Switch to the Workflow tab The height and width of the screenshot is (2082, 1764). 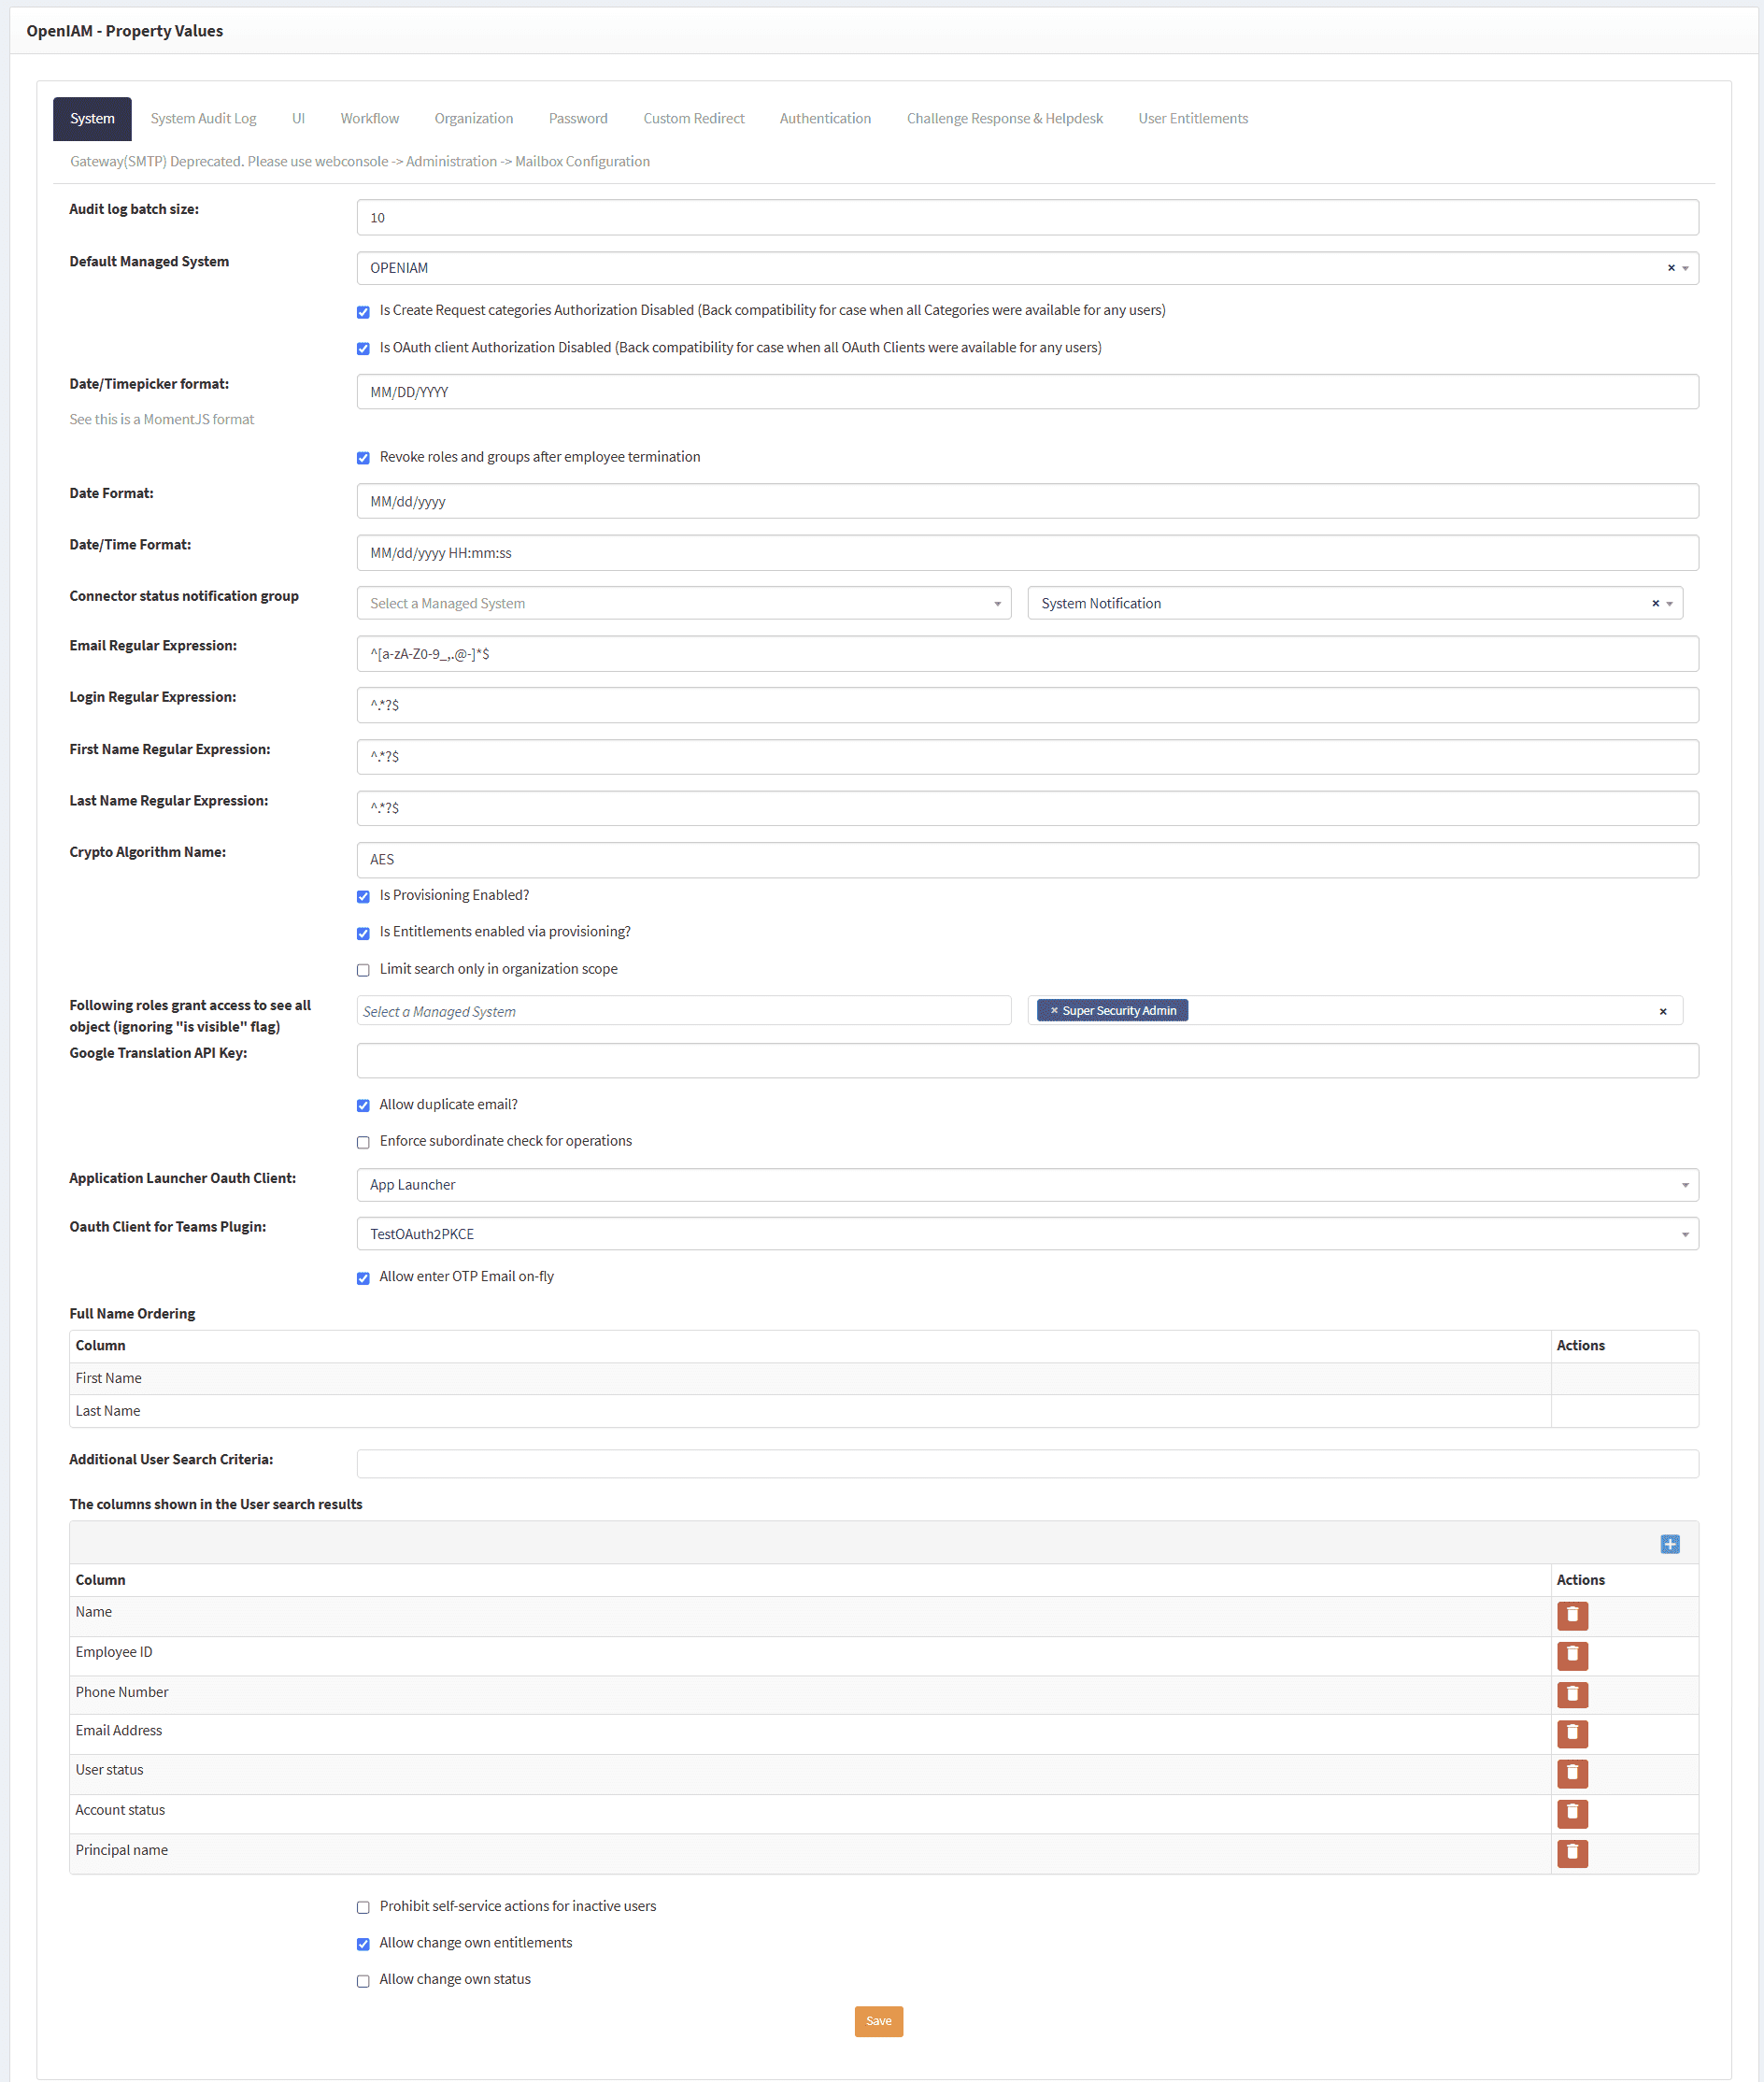369,118
